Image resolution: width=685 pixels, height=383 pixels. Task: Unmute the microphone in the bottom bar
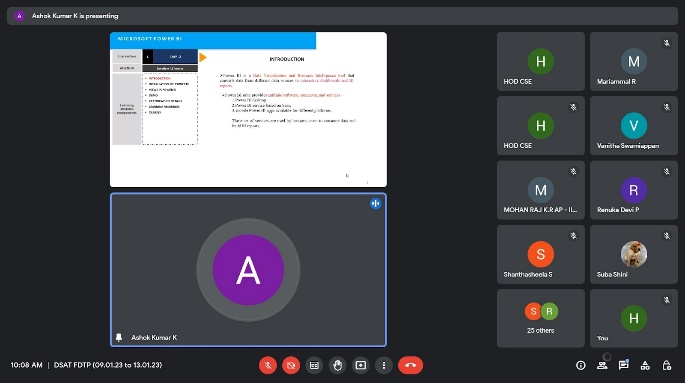pyautogui.click(x=268, y=365)
